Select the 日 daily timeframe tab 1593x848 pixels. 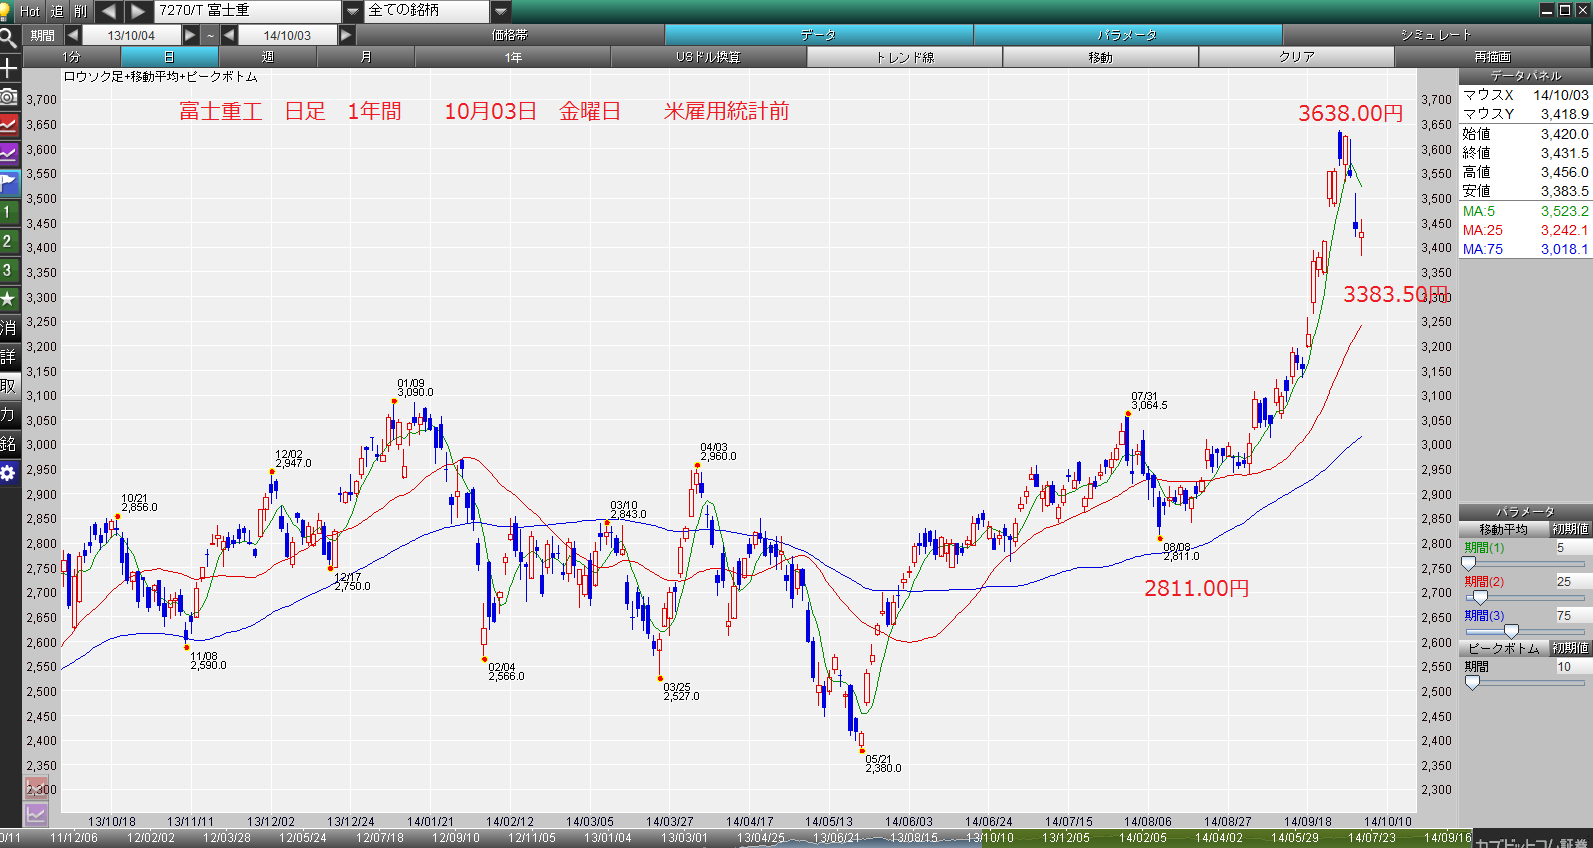[x=169, y=57]
